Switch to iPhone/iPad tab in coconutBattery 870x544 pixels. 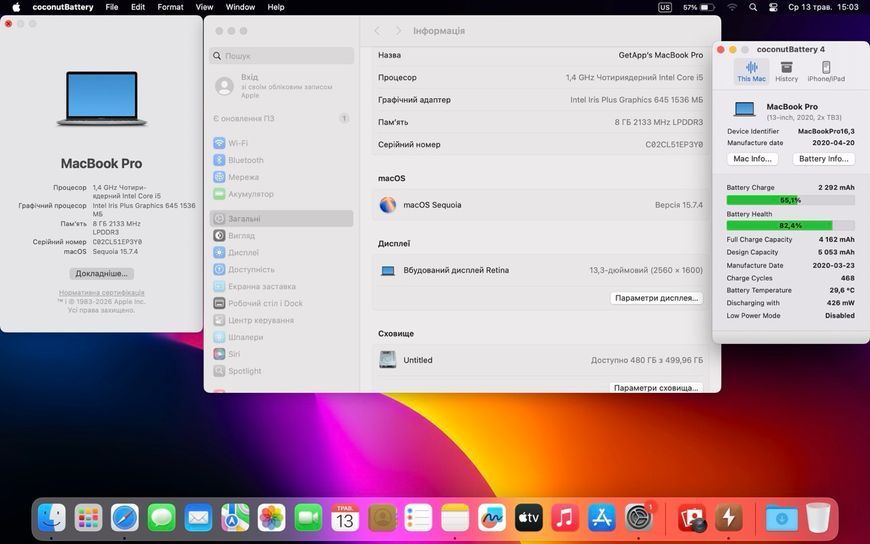[826, 72]
